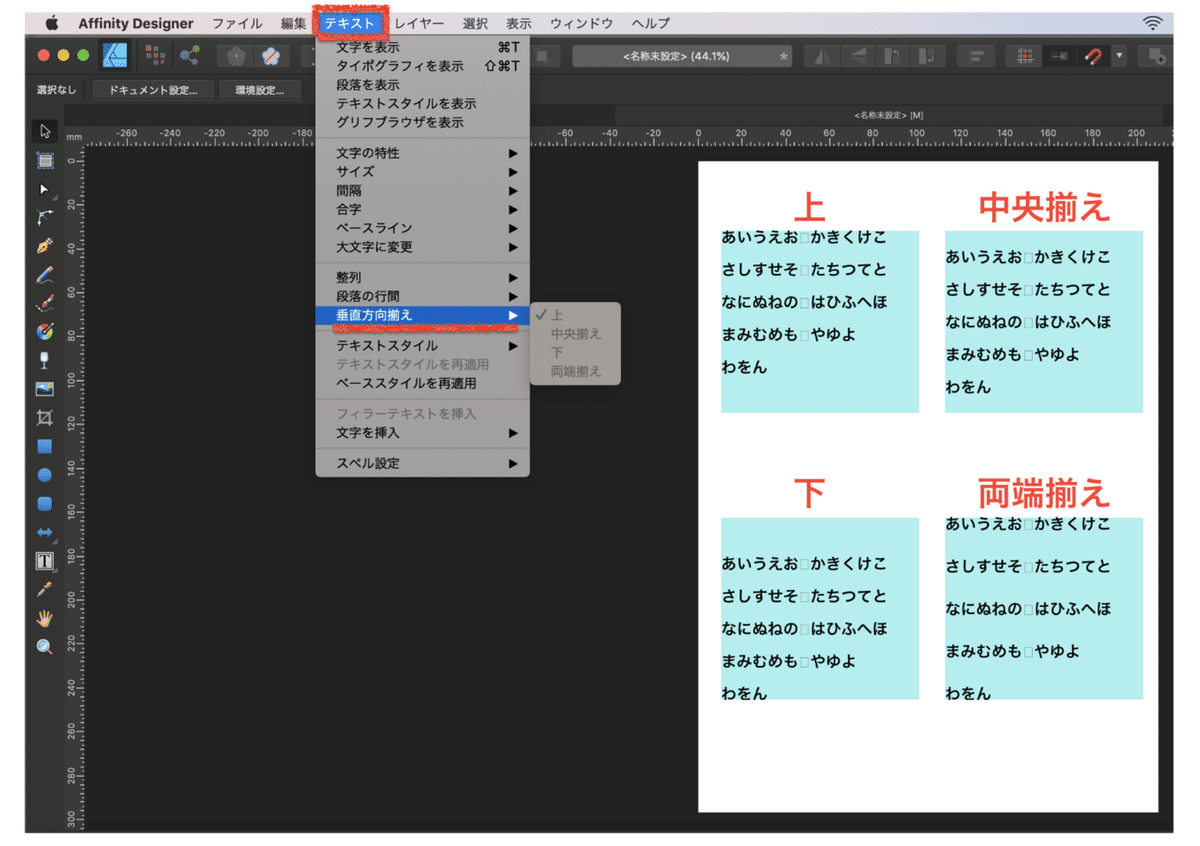Select the Artboard tool
Screen dimensions: 1200x846
(45, 160)
